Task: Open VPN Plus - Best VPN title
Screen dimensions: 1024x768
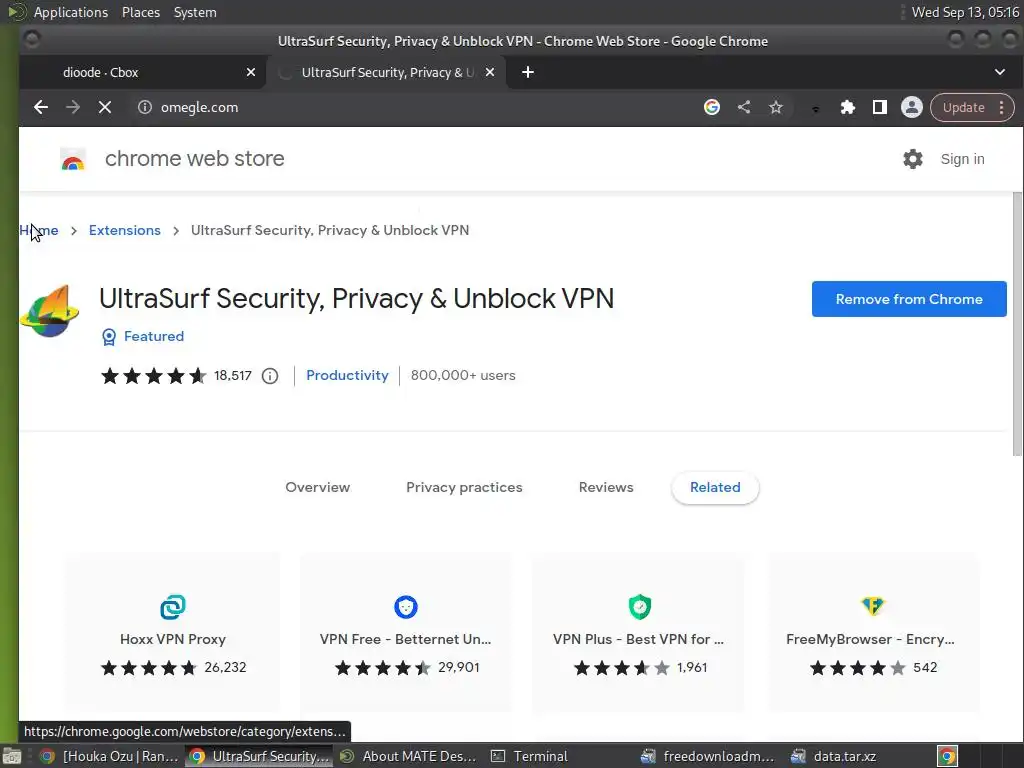Action: click(x=639, y=639)
